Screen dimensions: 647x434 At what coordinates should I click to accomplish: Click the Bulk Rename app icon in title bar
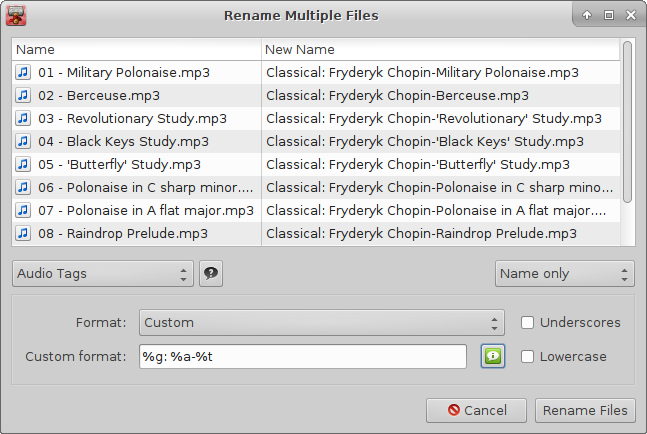[x=16, y=16]
